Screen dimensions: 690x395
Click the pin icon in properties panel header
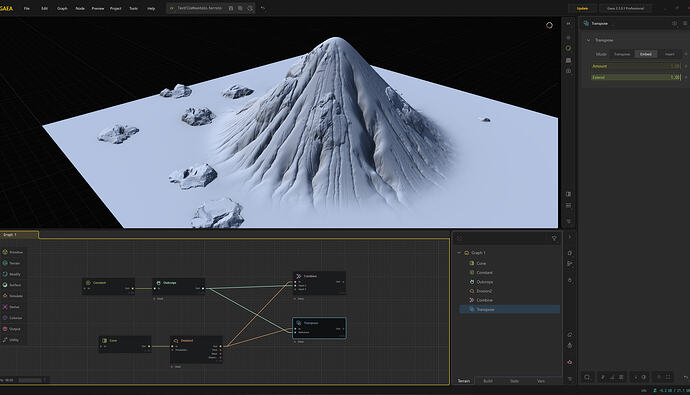coord(675,23)
